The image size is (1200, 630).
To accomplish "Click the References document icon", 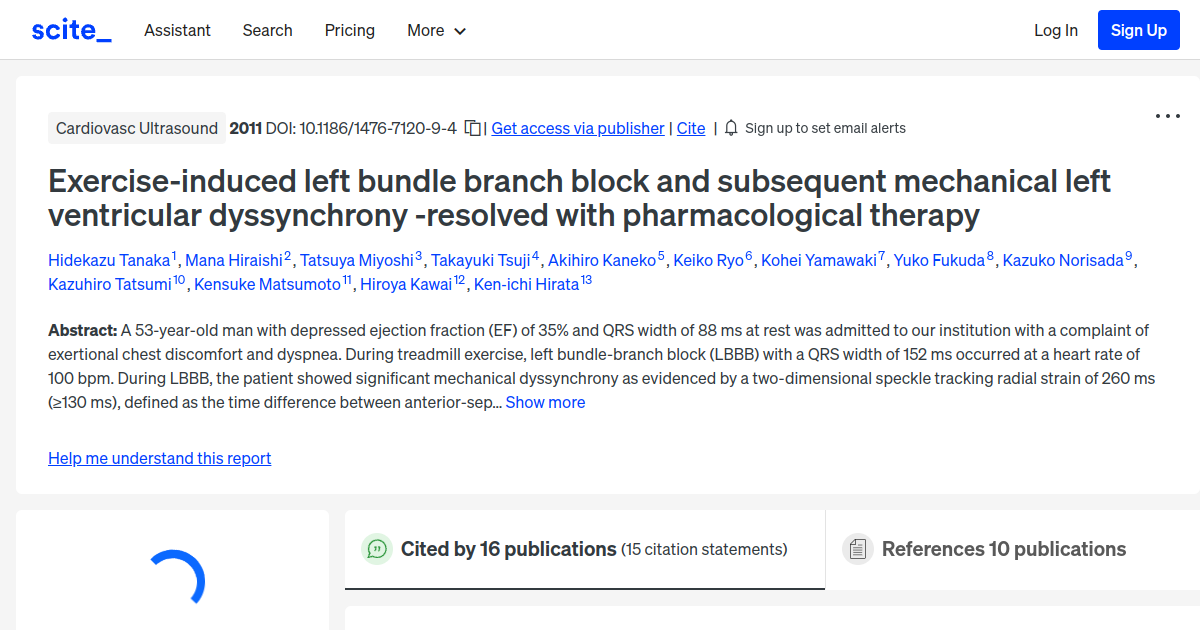I will 858,548.
